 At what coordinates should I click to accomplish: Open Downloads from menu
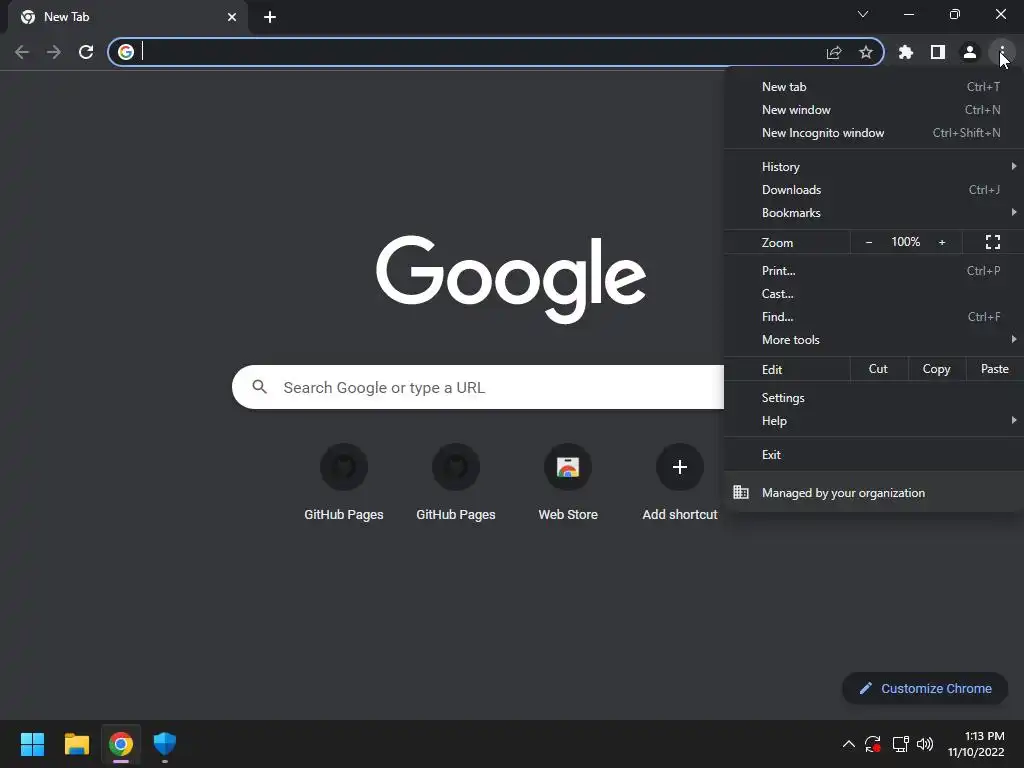[x=874, y=189]
